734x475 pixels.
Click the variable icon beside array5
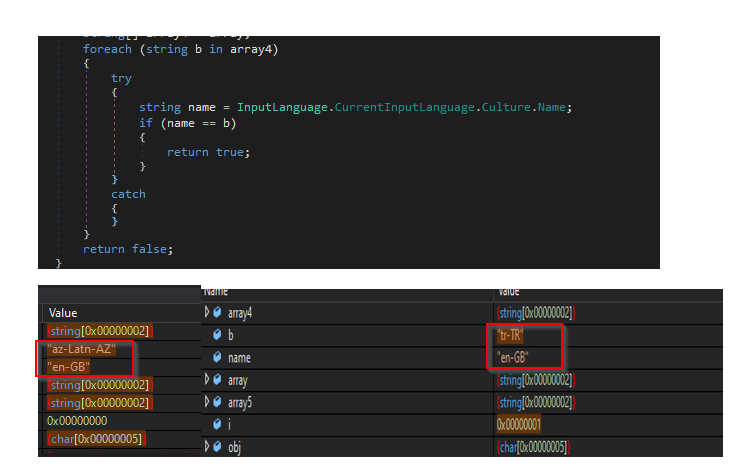[x=217, y=402]
